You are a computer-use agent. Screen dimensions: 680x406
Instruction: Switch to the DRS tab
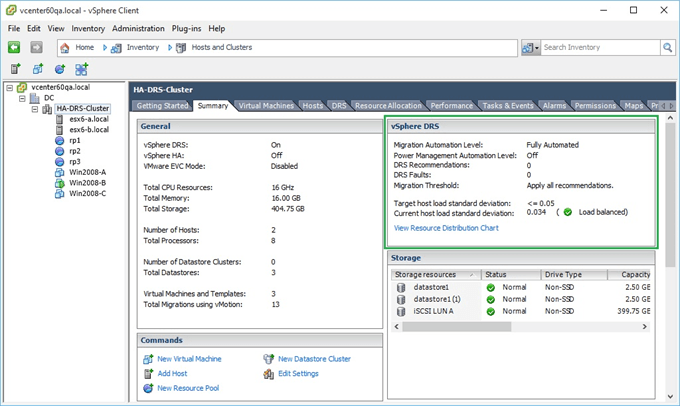pyautogui.click(x=339, y=106)
